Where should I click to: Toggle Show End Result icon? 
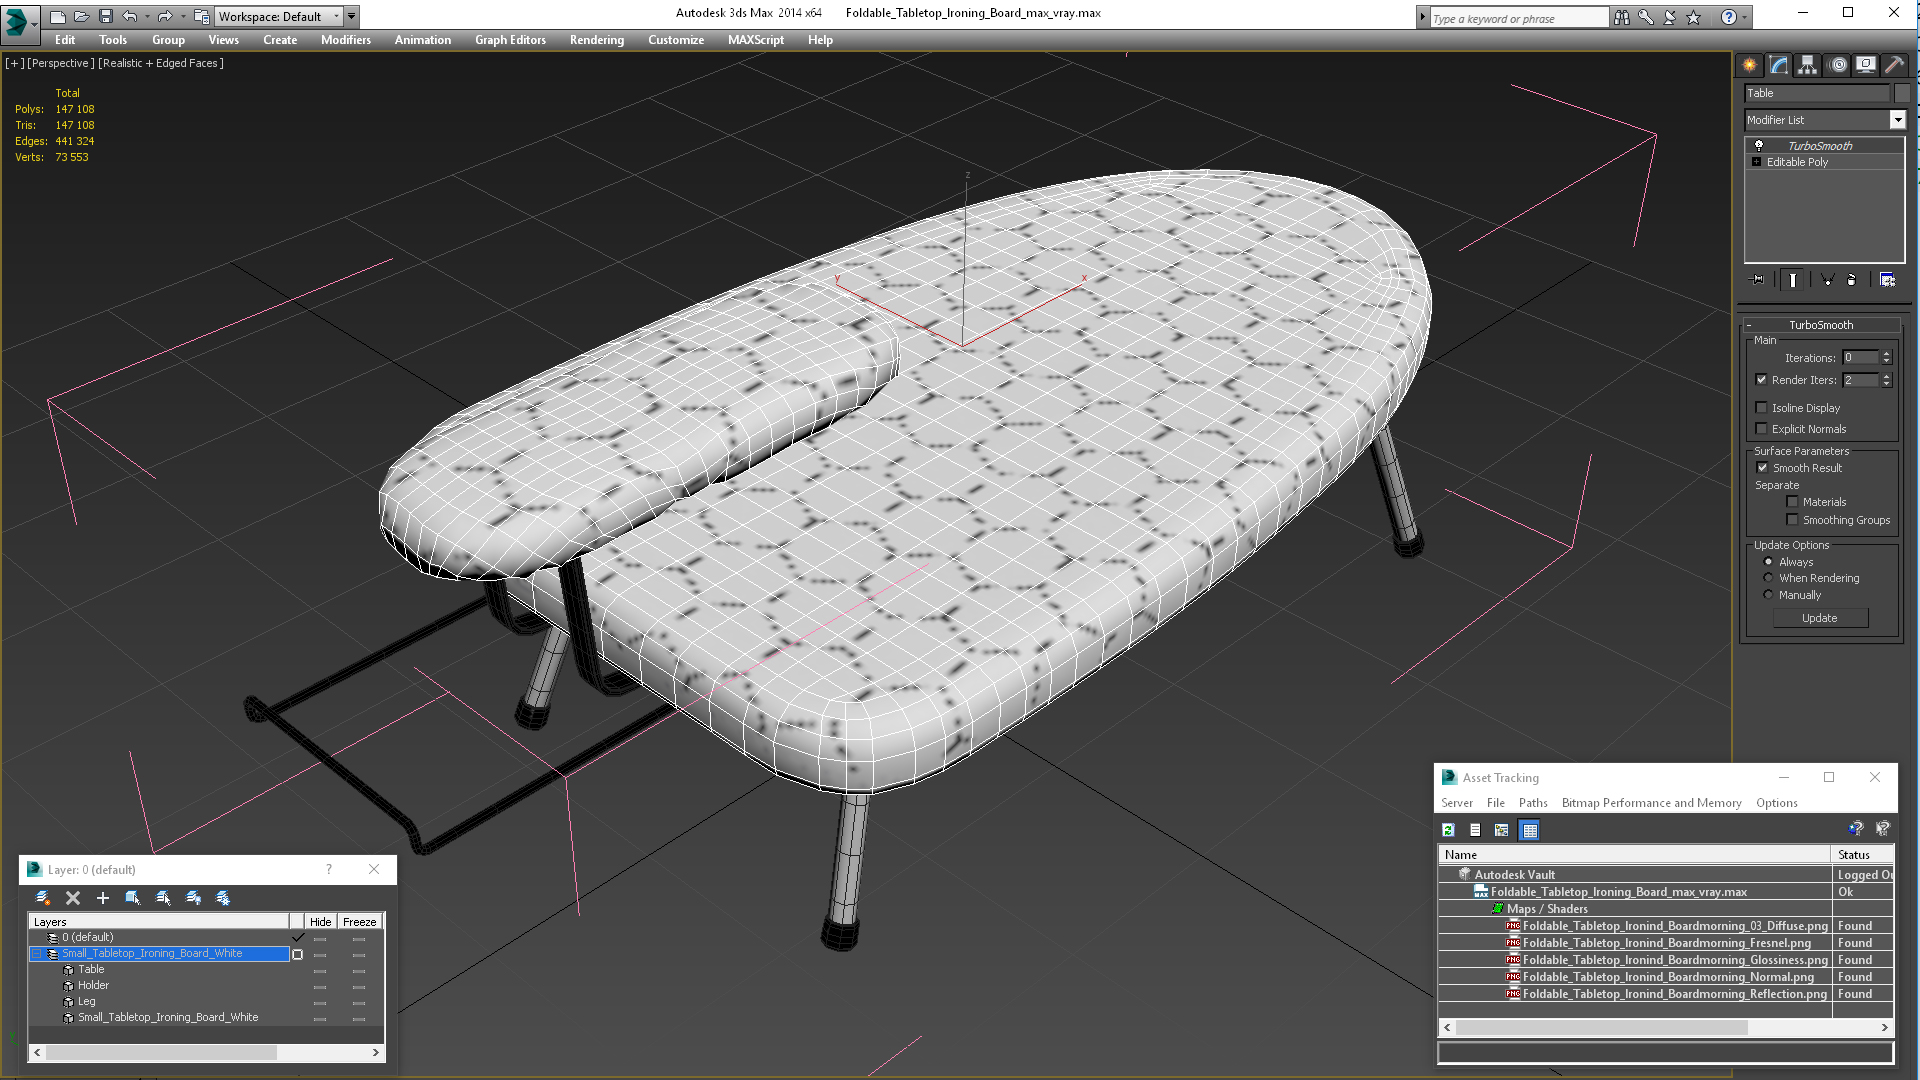[1793, 280]
